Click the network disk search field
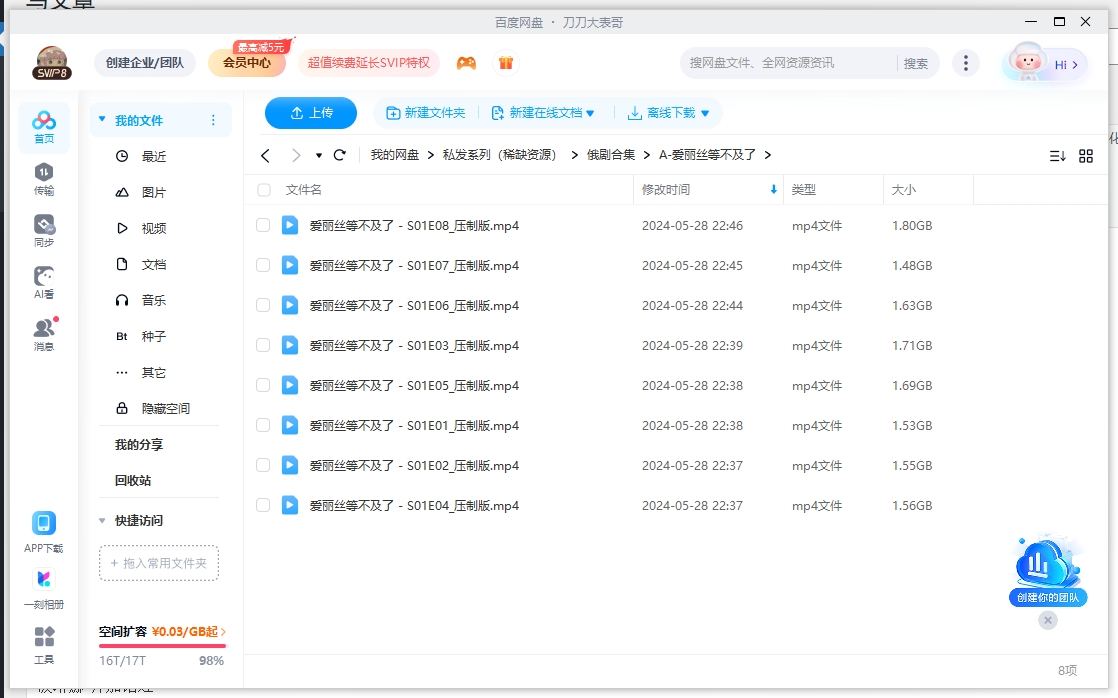The width and height of the screenshot is (1118, 698). (790, 61)
